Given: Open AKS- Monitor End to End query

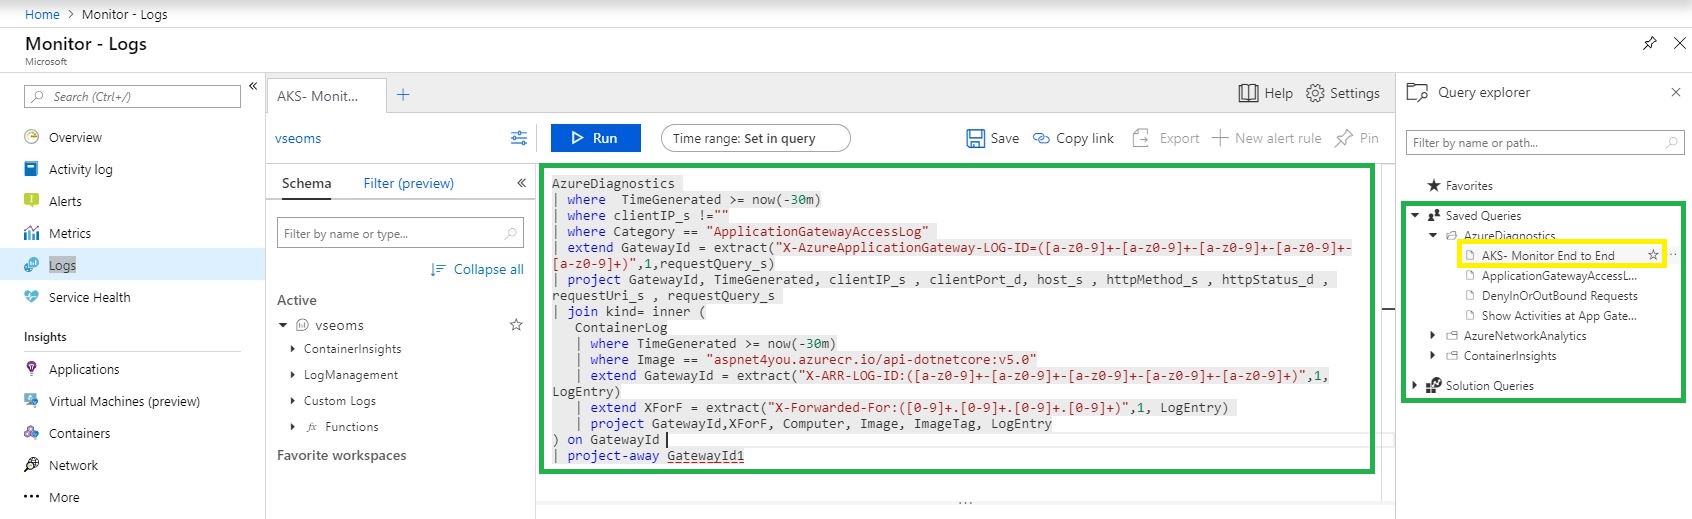Looking at the screenshot, I should (1548, 255).
